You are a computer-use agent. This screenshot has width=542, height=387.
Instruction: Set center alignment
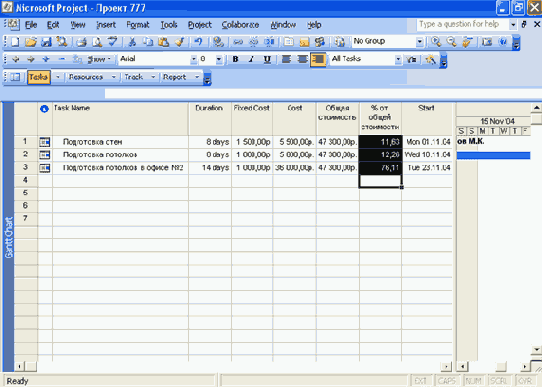302,59
